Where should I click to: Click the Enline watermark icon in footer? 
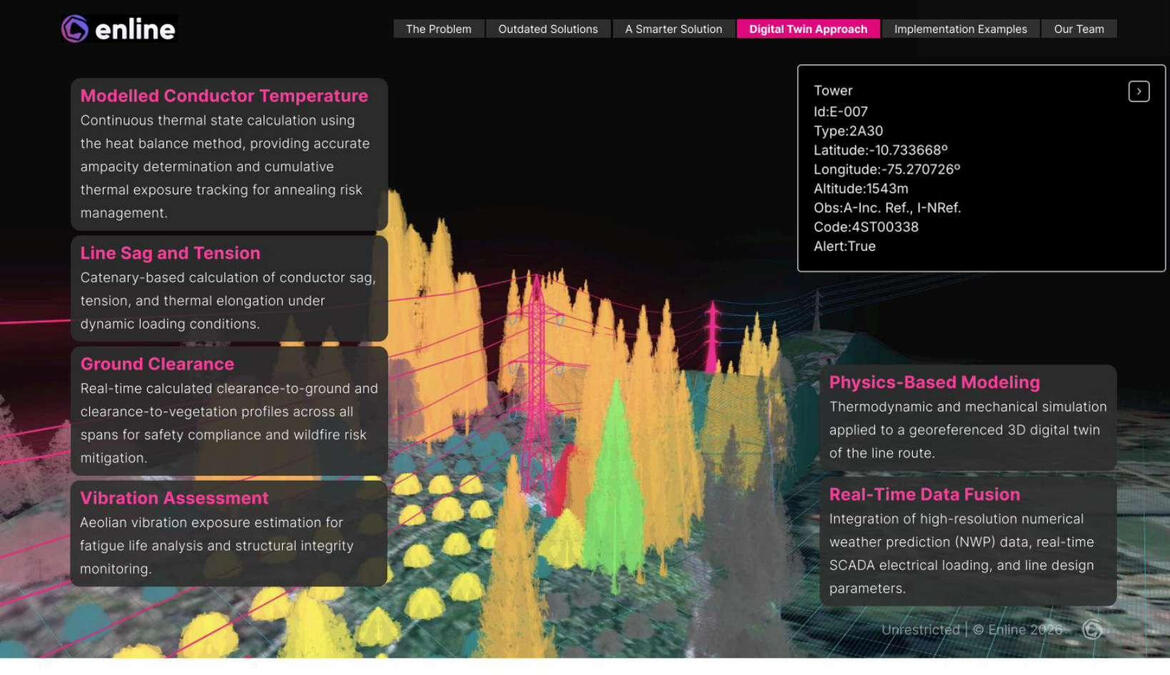pos(1092,630)
